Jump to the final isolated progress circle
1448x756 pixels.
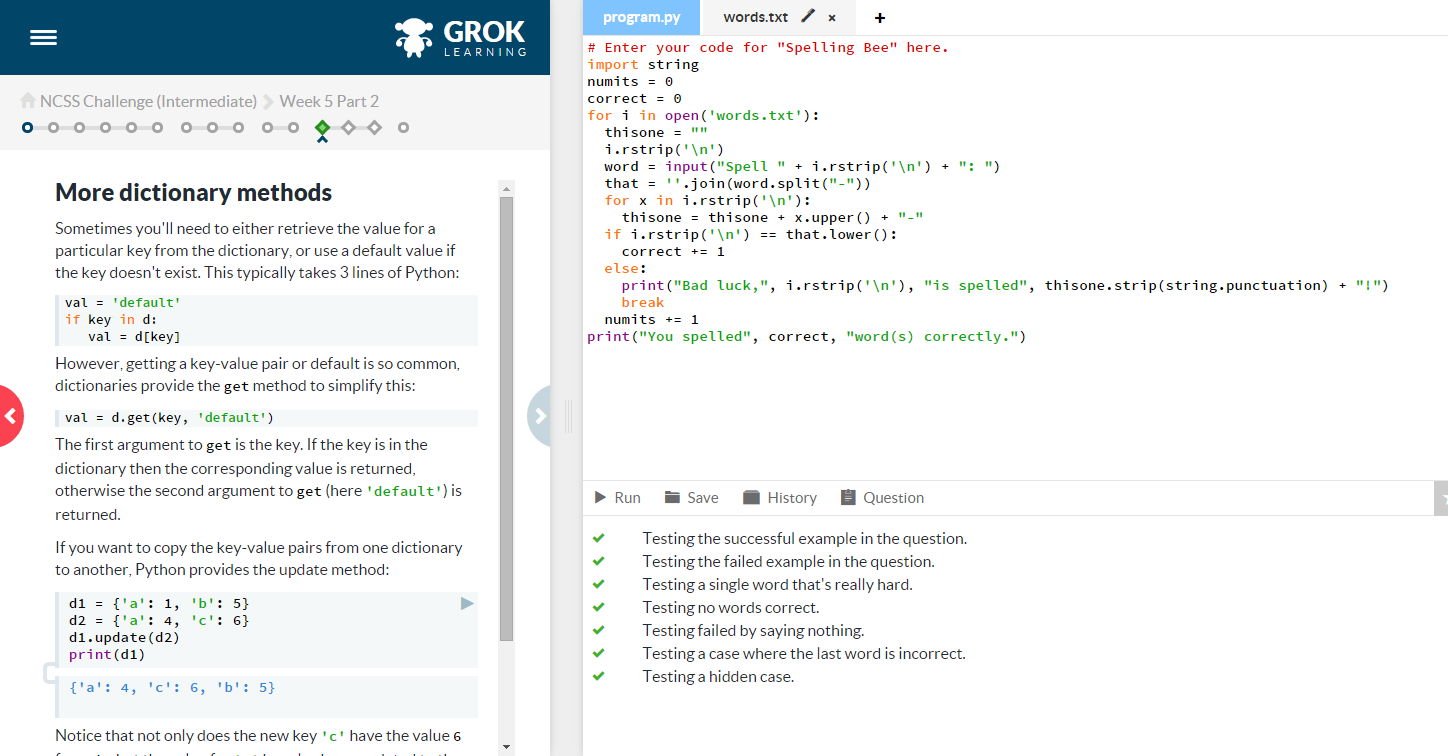tap(403, 128)
